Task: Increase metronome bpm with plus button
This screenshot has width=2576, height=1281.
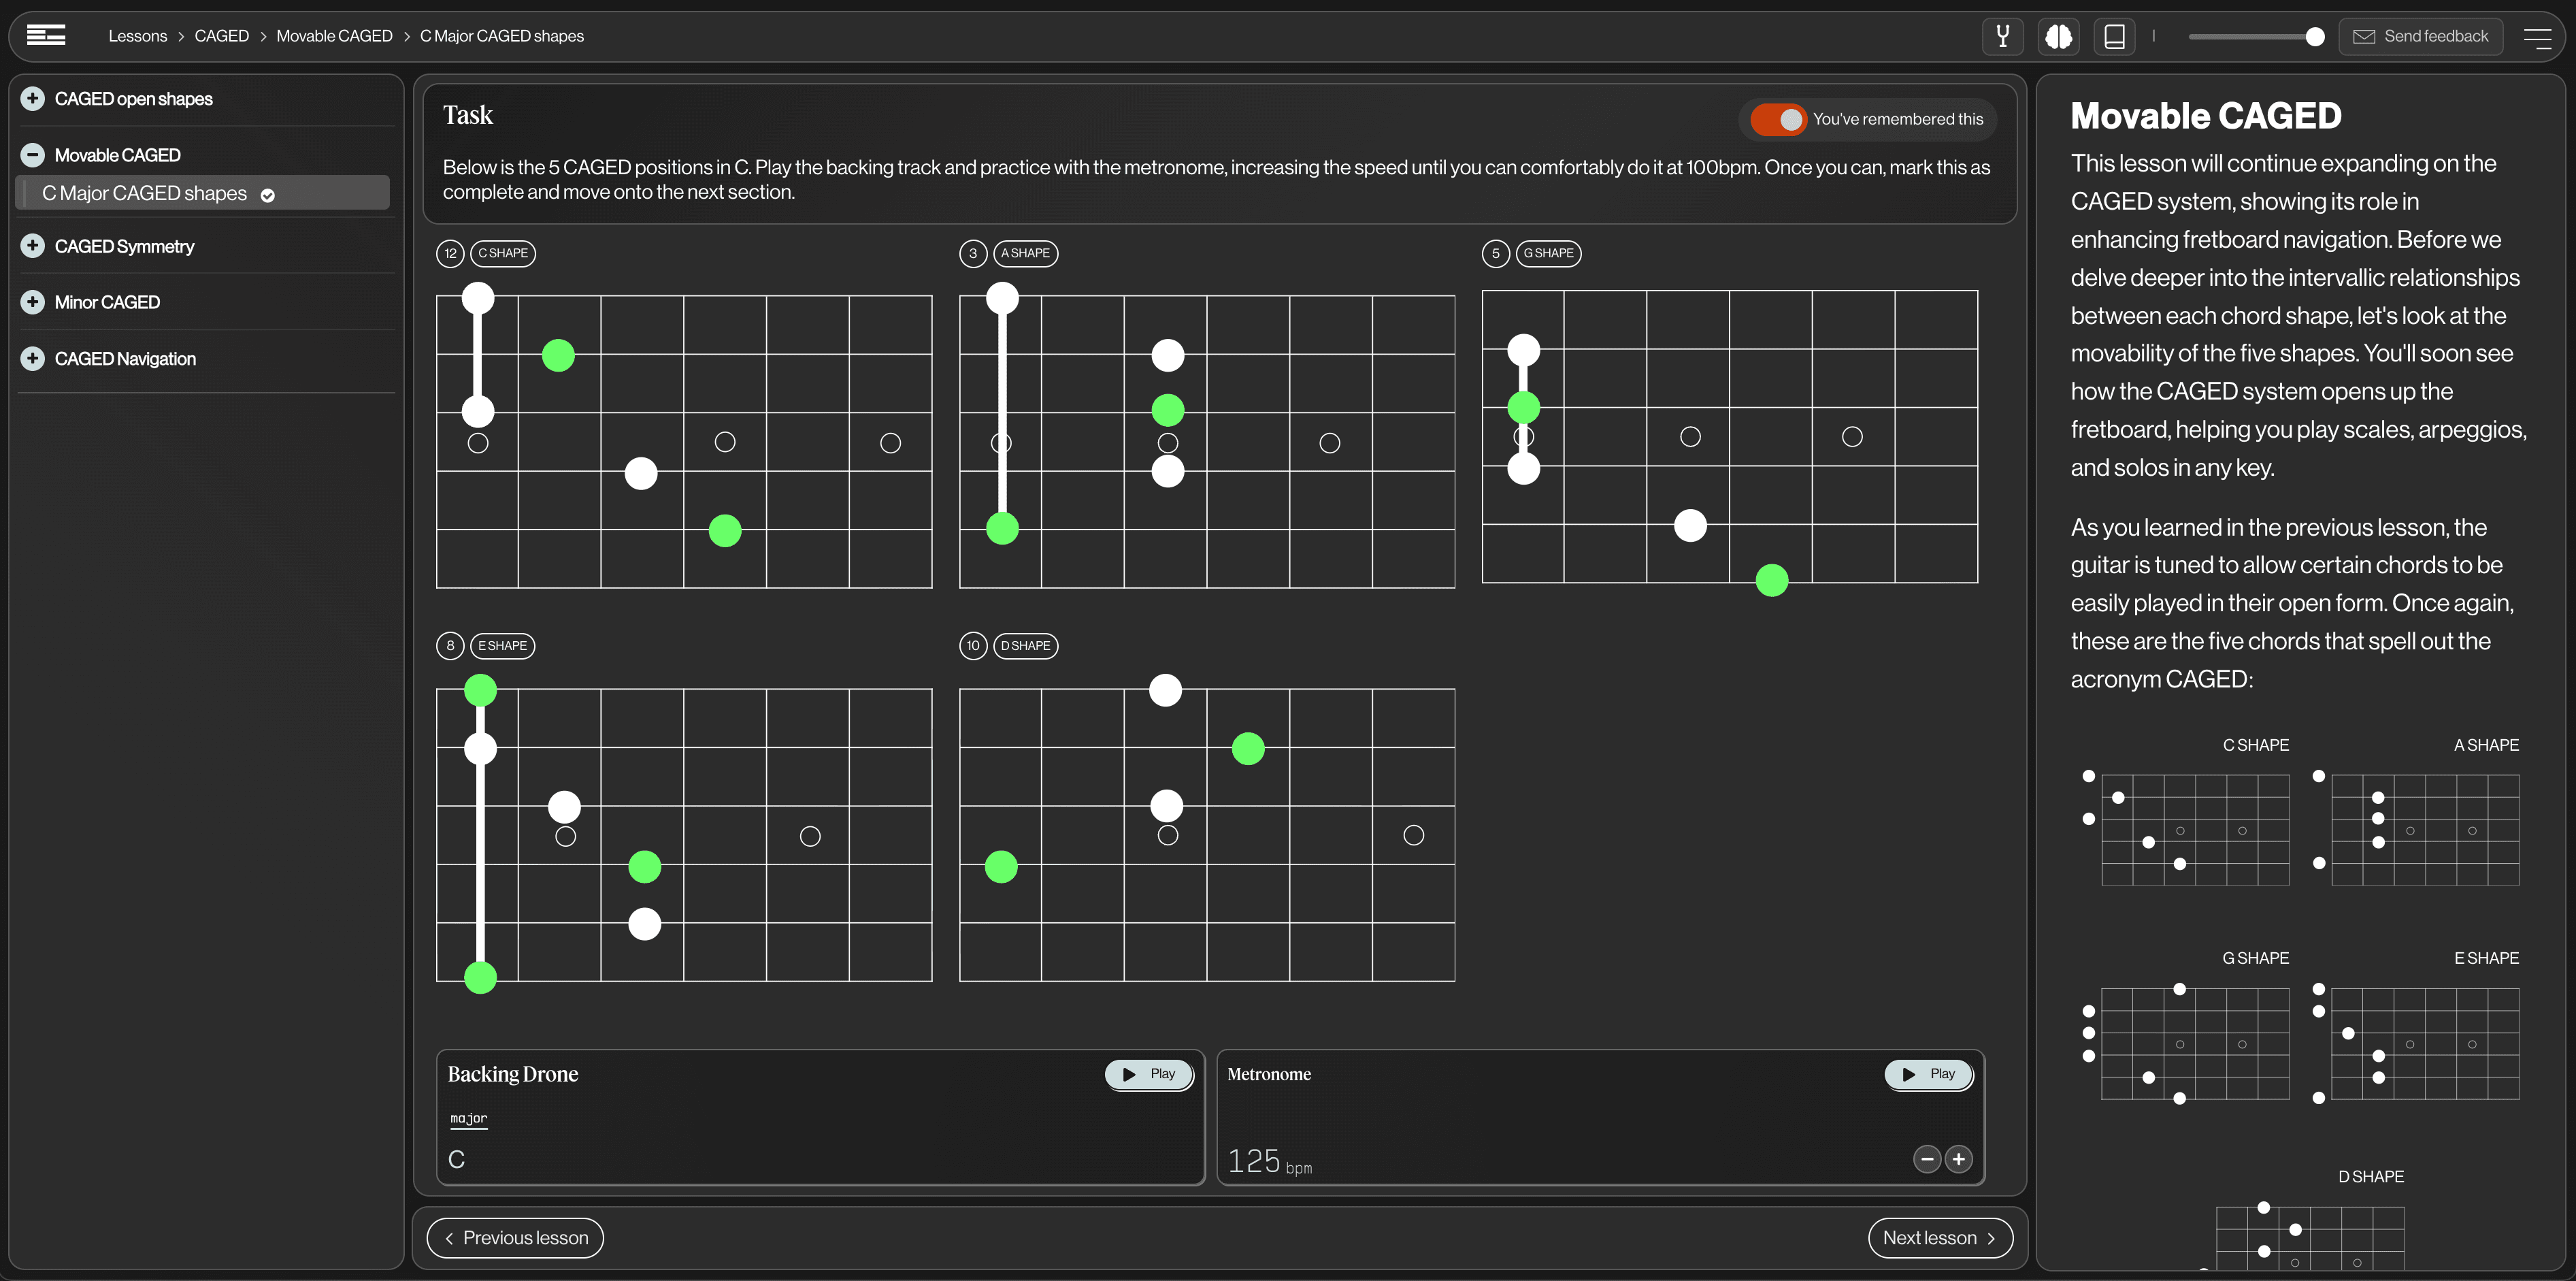Action: pos(1958,1159)
